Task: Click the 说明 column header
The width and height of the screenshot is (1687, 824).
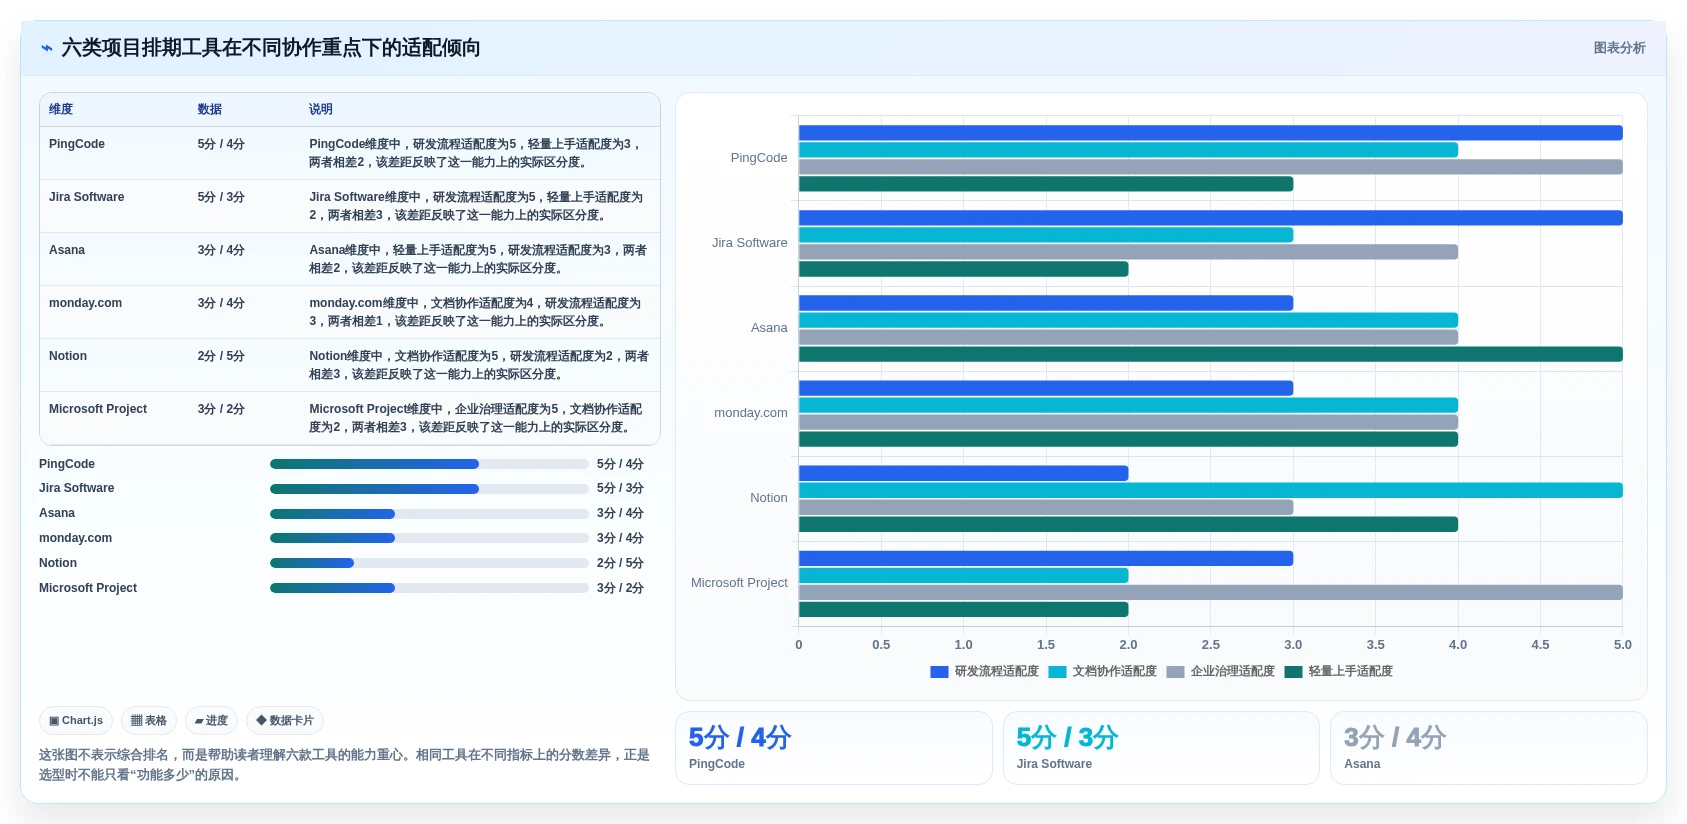Action: (321, 109)
